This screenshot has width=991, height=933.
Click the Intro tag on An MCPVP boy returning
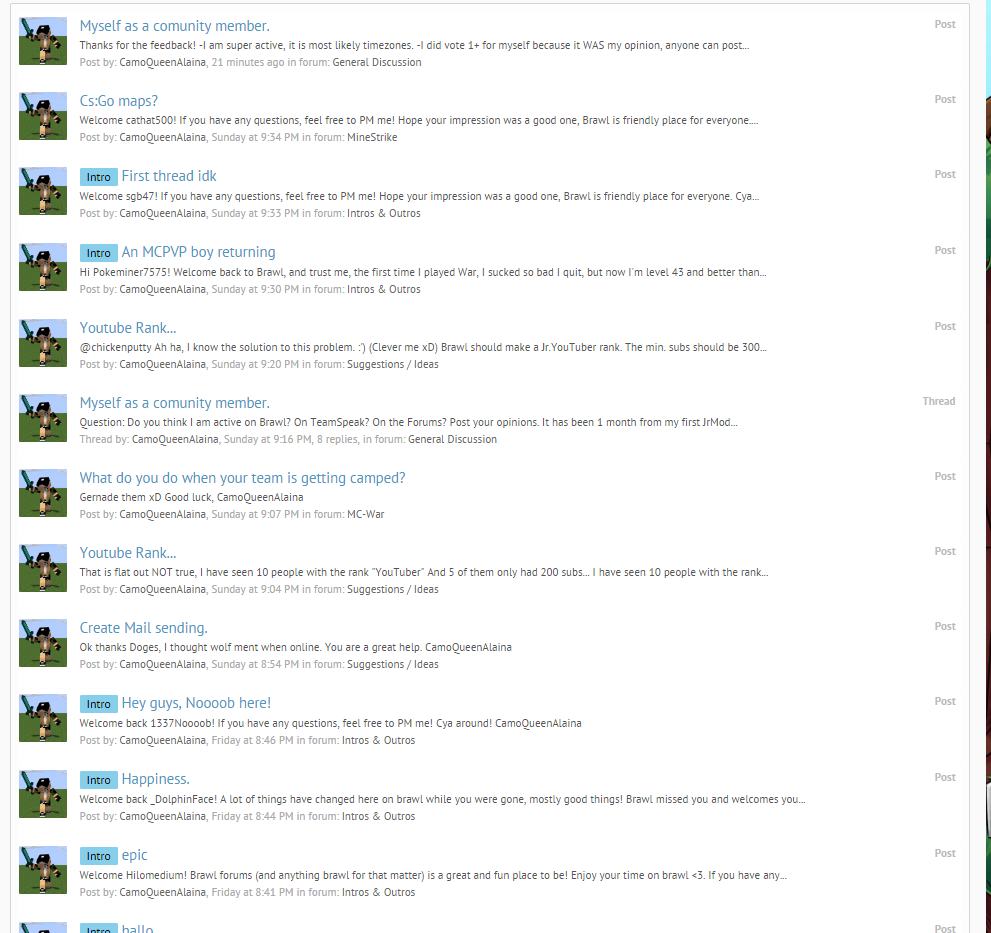(99, 253)
